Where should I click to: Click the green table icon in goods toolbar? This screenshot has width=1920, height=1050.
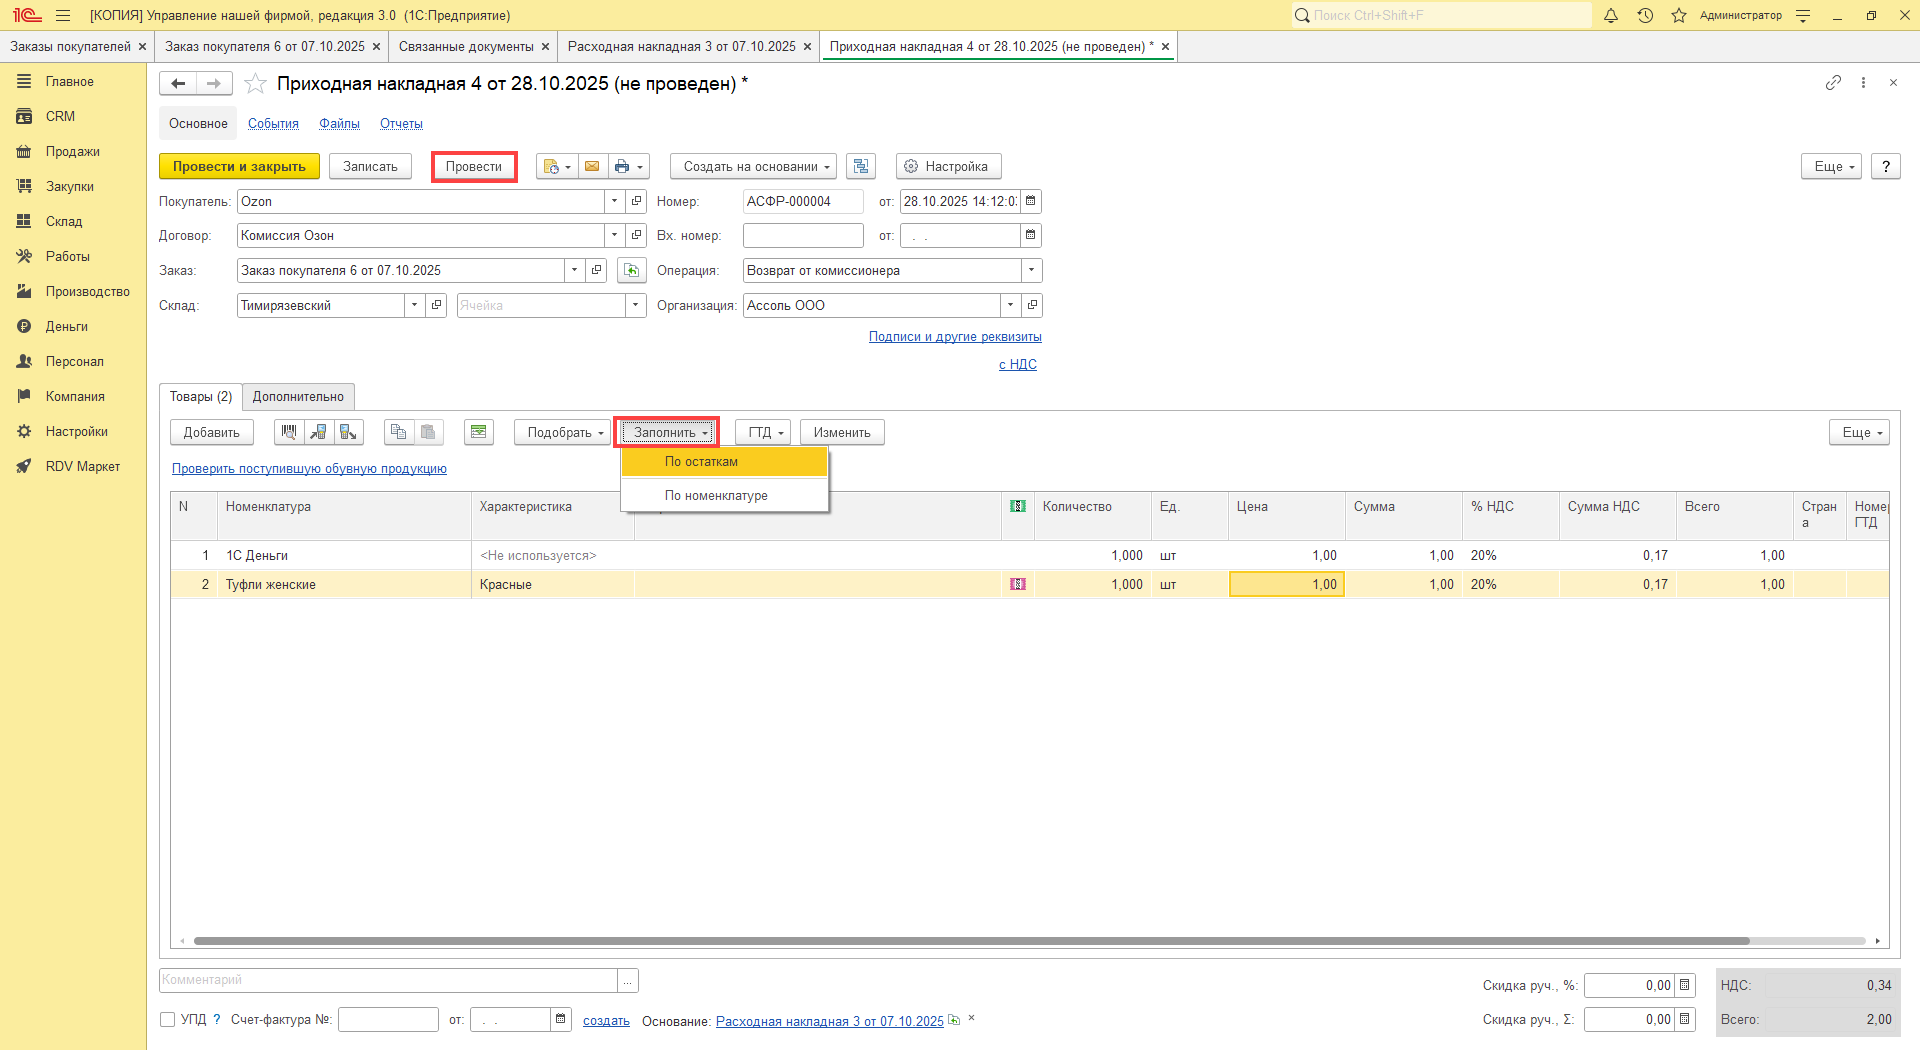tap(479, 432)
